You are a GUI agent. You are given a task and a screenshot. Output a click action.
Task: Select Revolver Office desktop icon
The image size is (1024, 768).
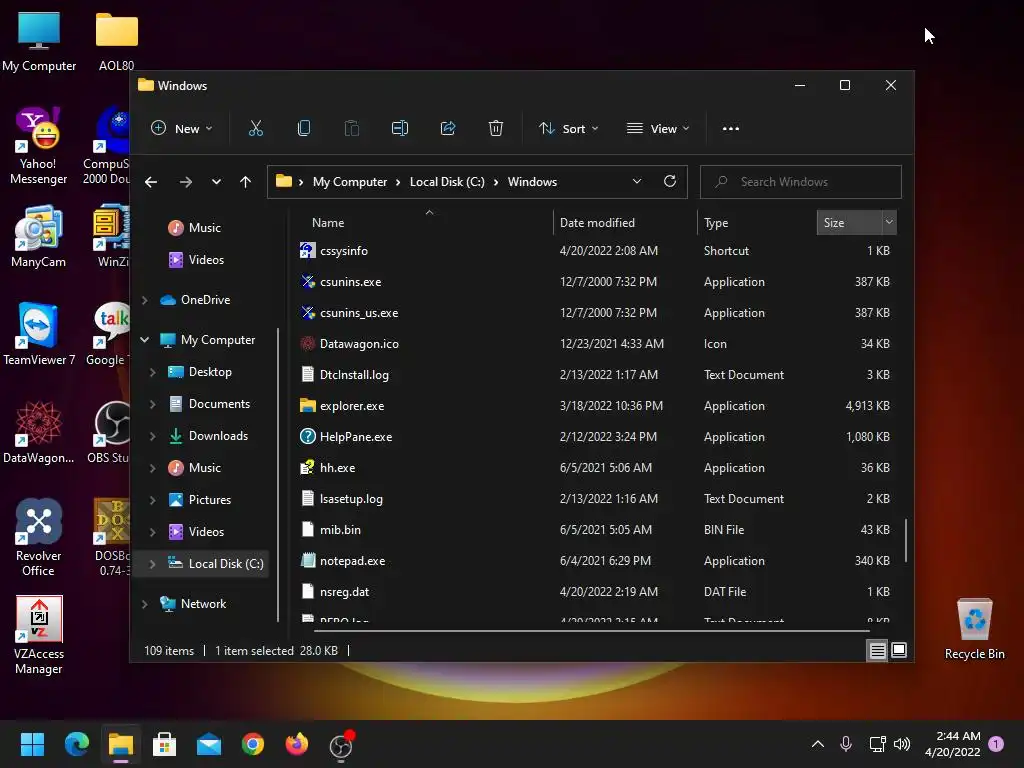39,537
